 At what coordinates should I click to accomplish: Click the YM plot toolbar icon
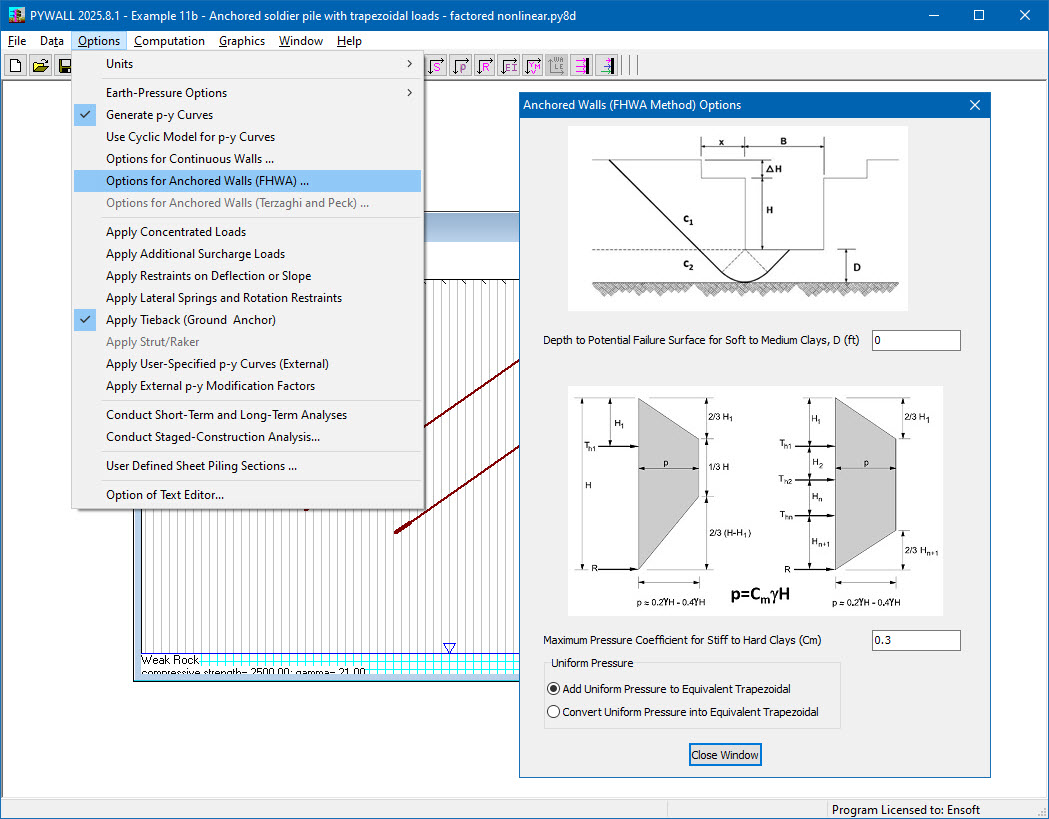[x=535, y=65]
